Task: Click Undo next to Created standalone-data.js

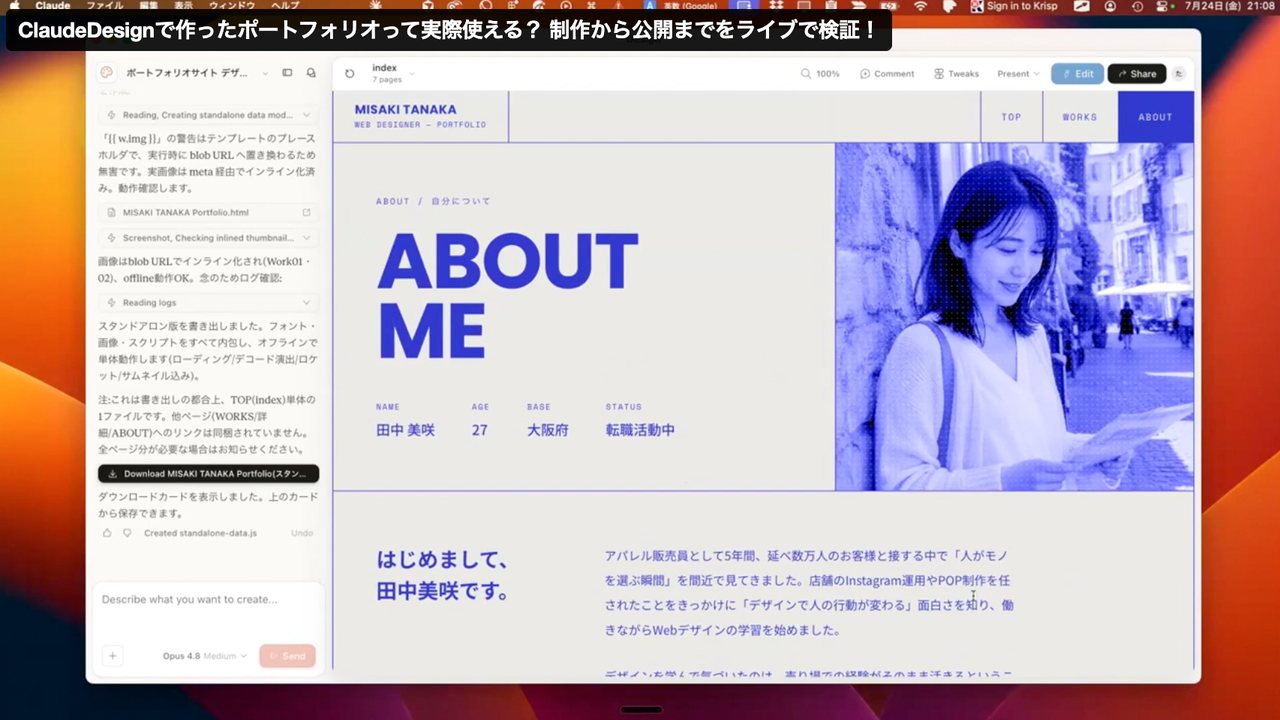Action: [x=302, y=533]
